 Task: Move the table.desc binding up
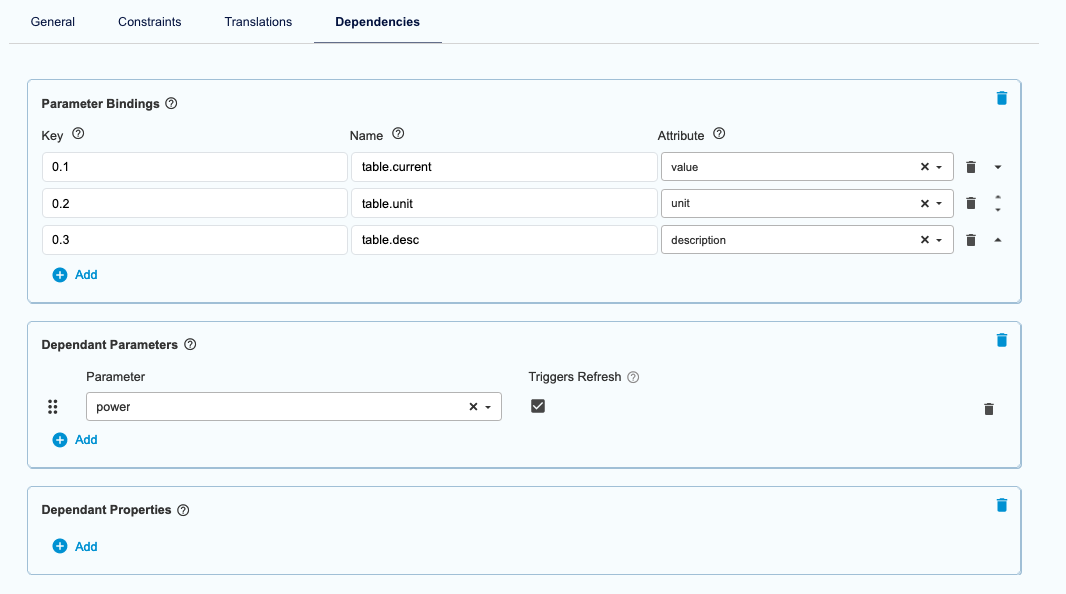[x=997, y=239]
